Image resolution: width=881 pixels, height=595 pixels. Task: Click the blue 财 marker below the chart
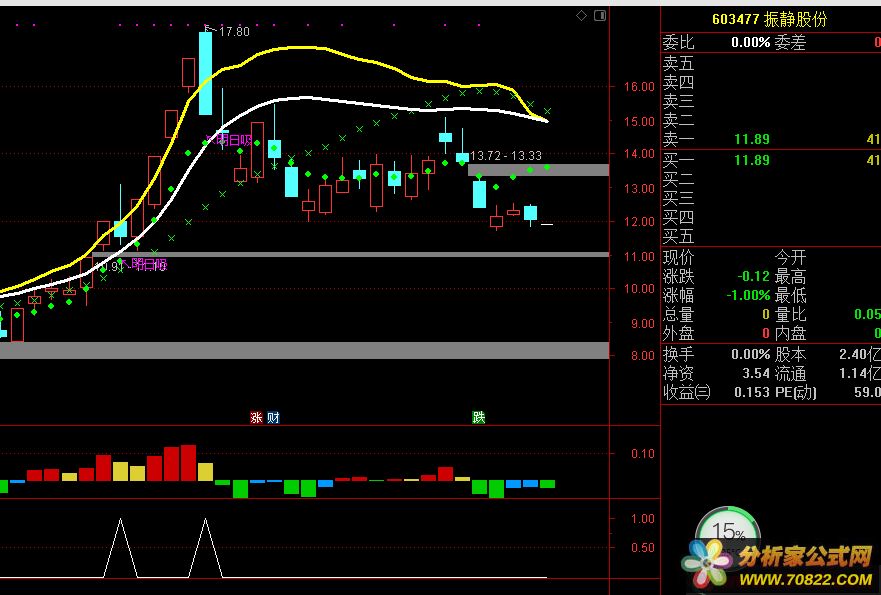pos(273,417)
